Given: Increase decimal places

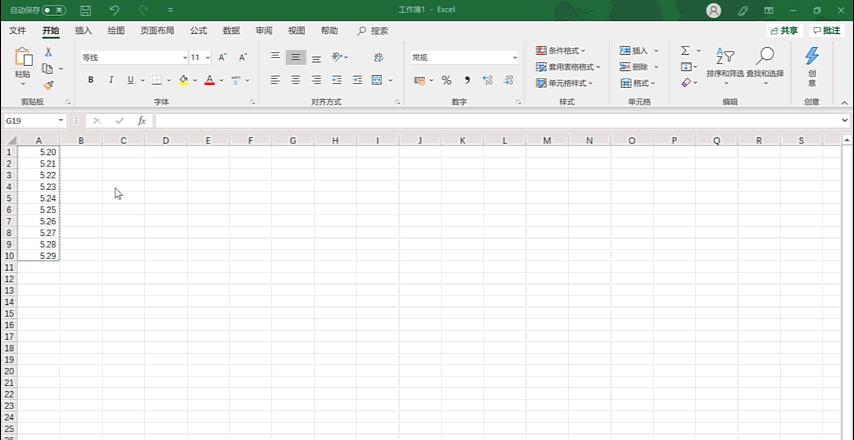Looking at the screenshot, I should tap(487, 81).
